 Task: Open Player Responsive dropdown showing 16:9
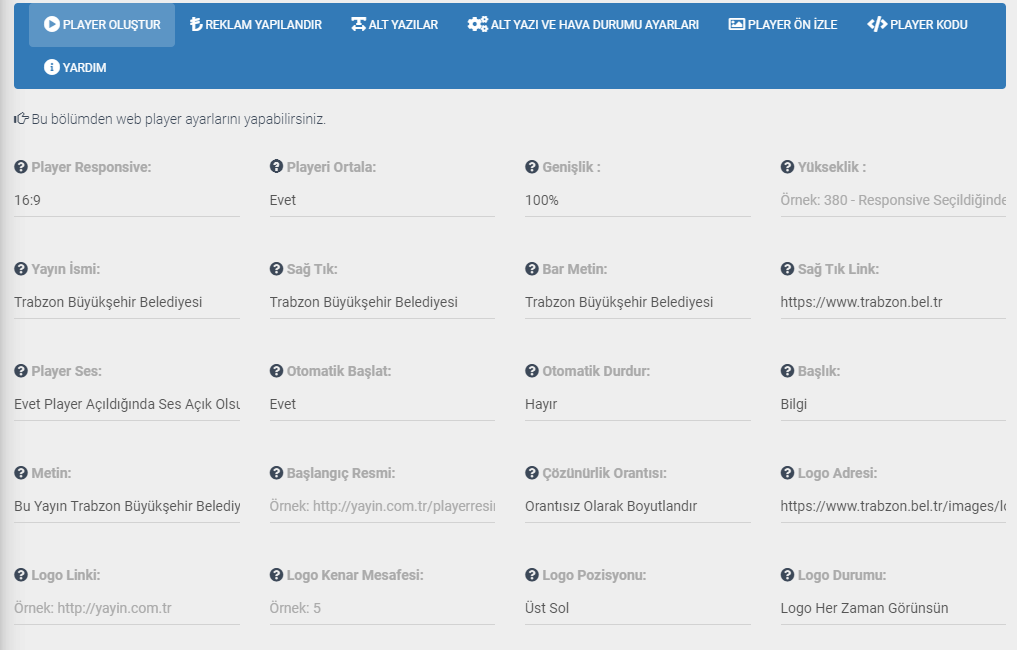127,200
